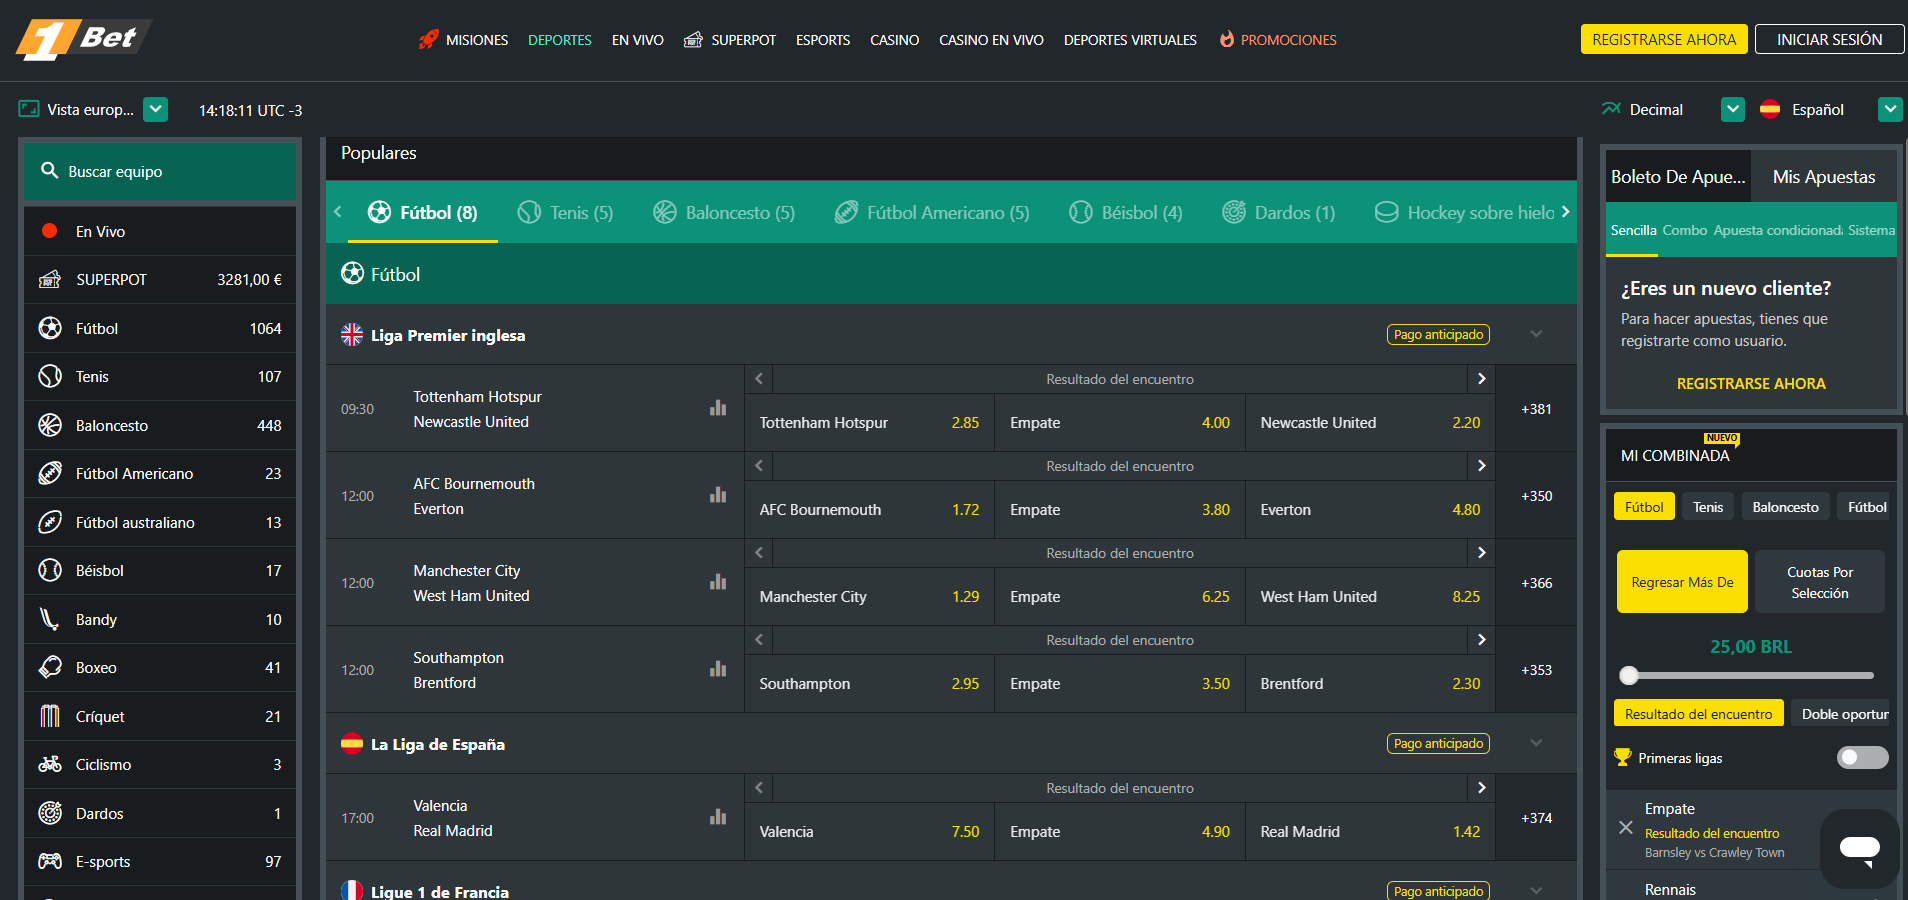Switch to Mis Apuestas tab
This screenshot has height=900, width=1908.
(x=1823, y=177)
